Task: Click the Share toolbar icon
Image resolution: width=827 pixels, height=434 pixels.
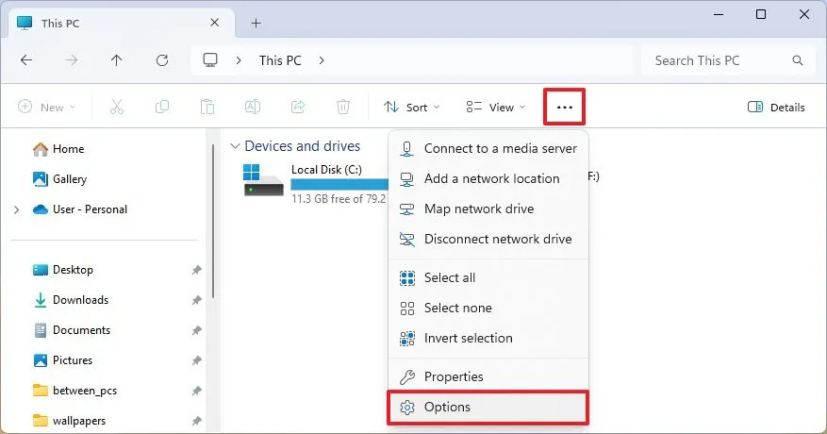Action: click(298, 107)
